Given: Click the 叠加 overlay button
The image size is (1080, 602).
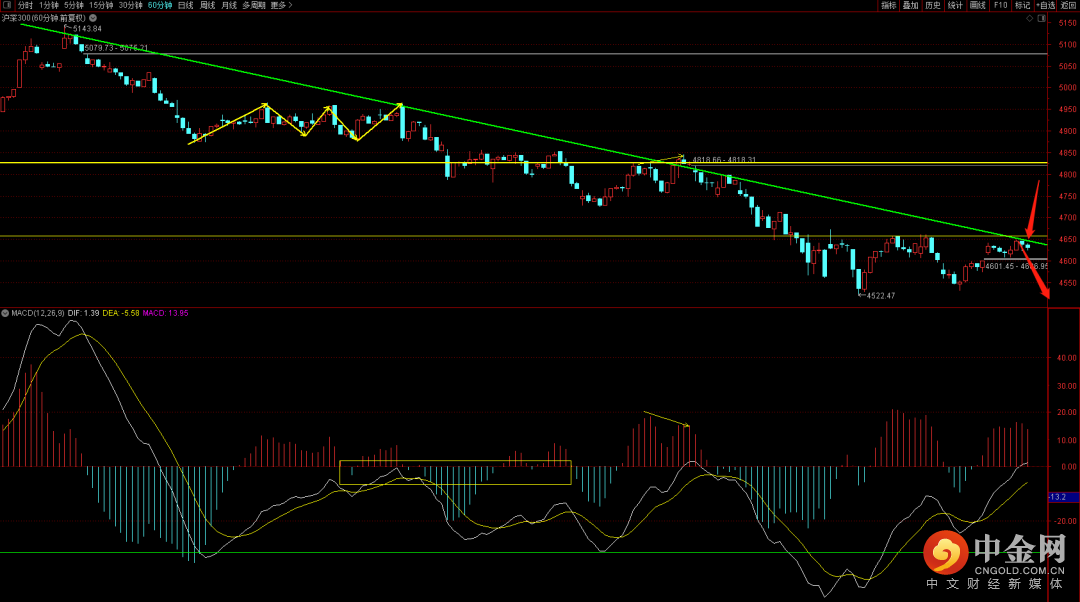Looking at the screenshot, I should 910,5.
